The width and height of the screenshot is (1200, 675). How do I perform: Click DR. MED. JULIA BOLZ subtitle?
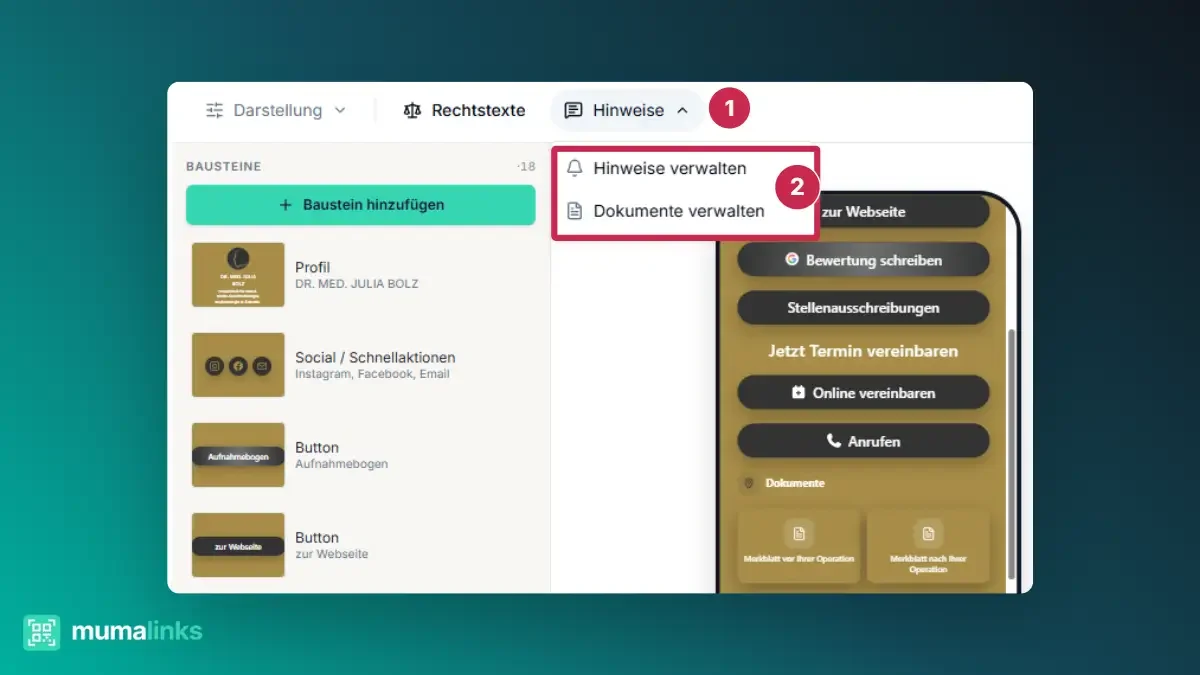pos(357,284)
